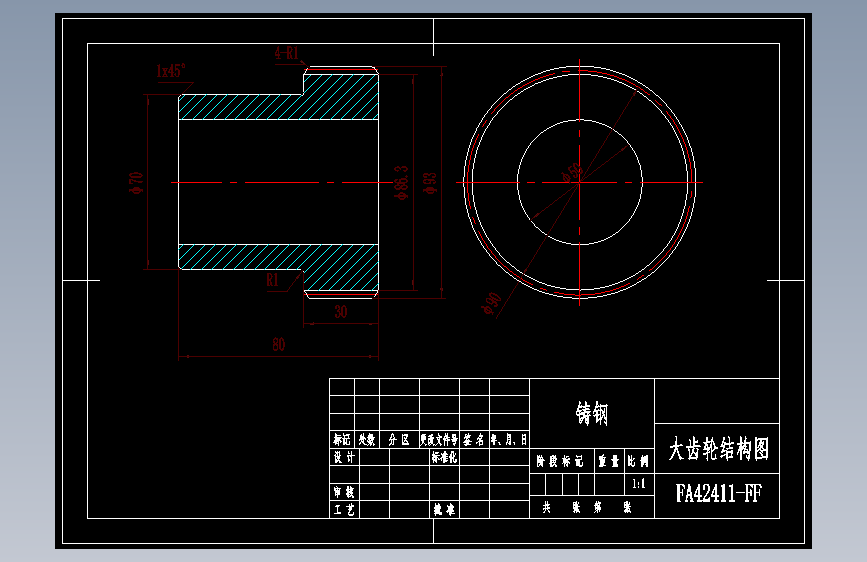Select the φ90 diameter label on circle view

pyautogui.click(x=492, y=303)
